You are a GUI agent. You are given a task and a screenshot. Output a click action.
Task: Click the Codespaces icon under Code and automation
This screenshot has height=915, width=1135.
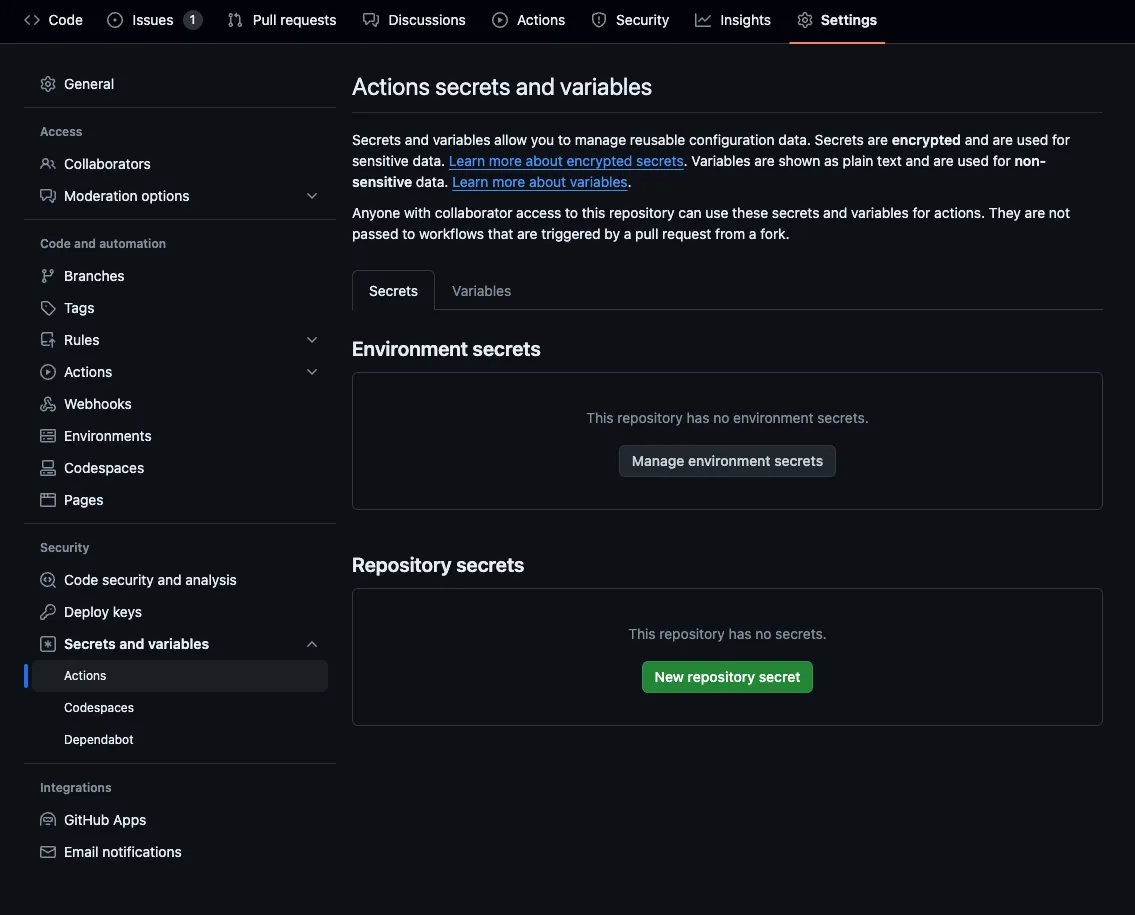click(48, 468)
